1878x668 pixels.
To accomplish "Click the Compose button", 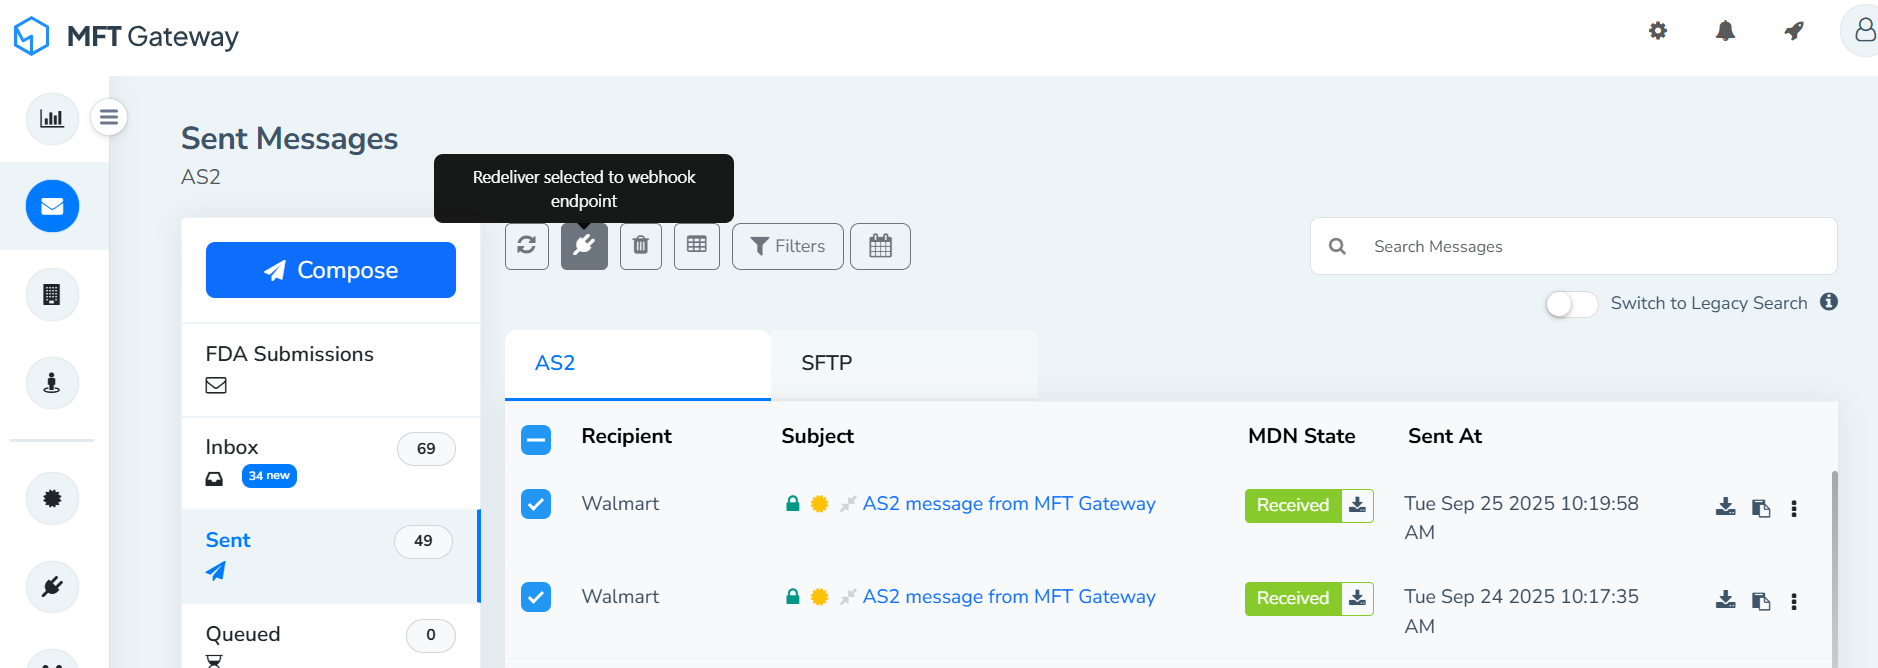I will 331,270.
